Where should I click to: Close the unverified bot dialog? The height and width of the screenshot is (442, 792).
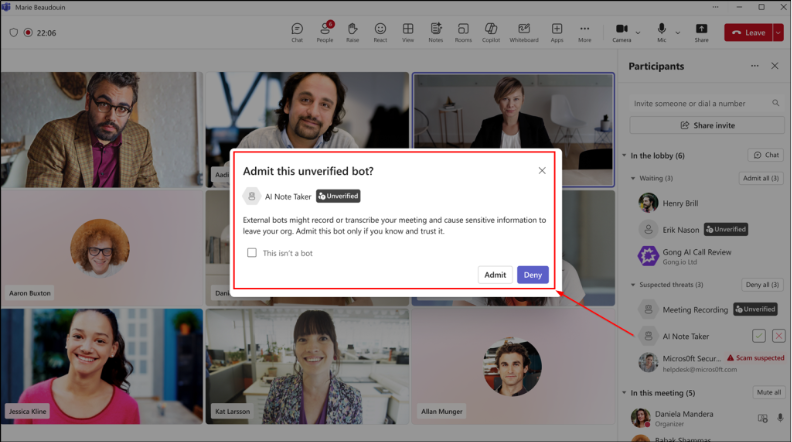click(x=542, y=171)
